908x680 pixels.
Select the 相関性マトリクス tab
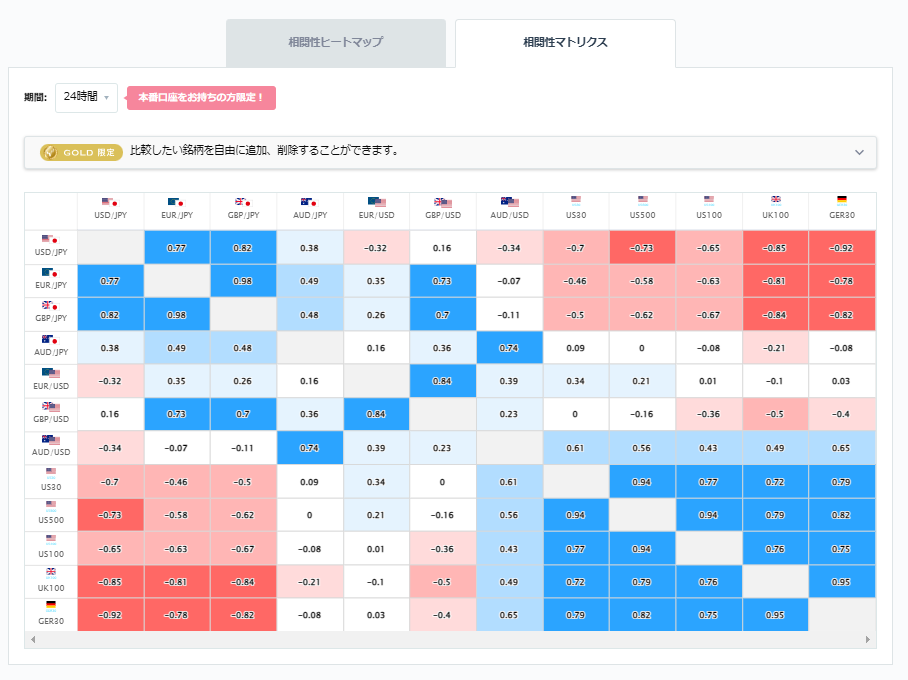pos(563,42)
